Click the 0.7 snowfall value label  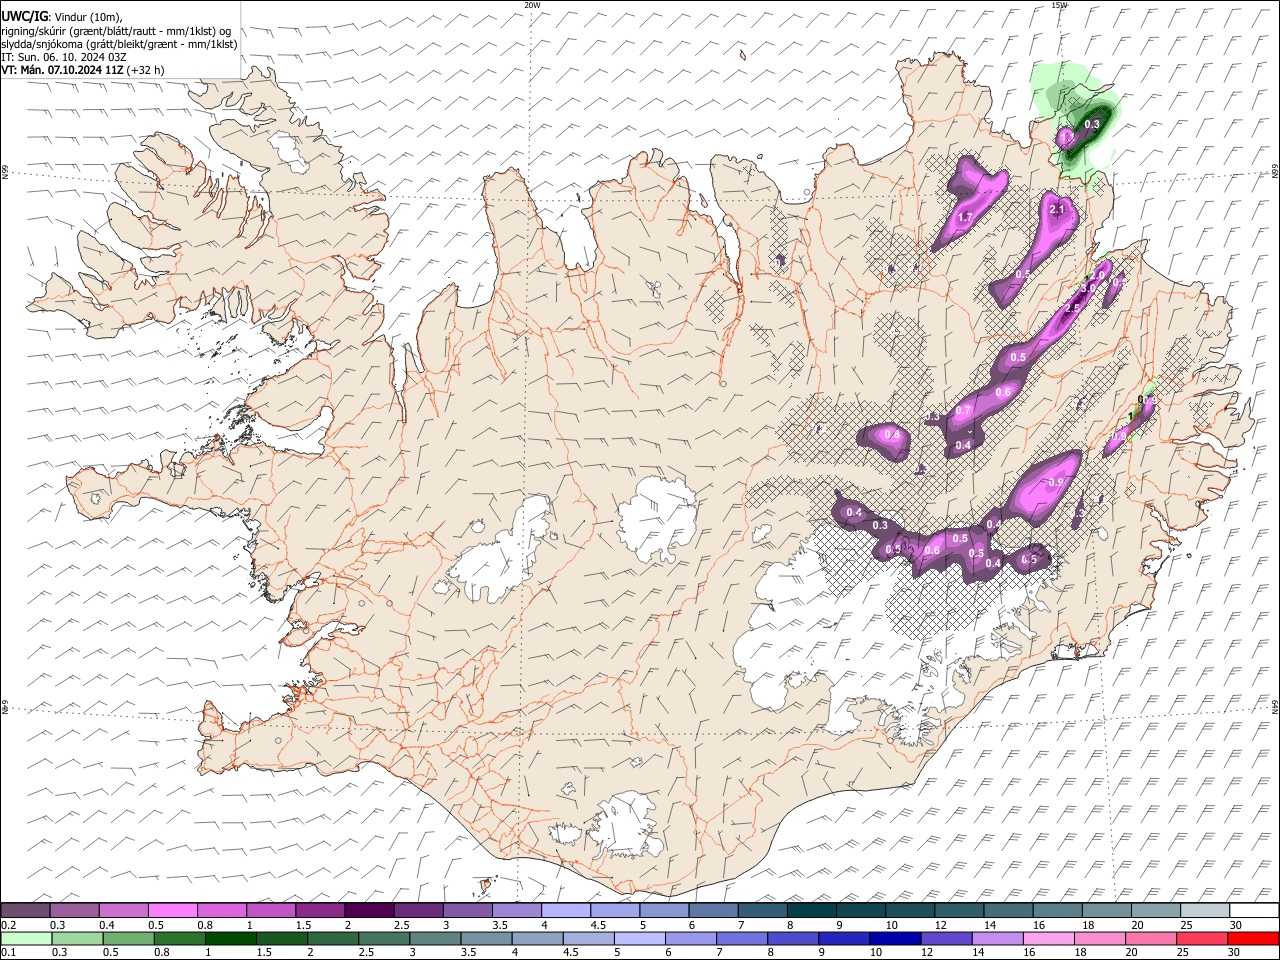(964, 411)
